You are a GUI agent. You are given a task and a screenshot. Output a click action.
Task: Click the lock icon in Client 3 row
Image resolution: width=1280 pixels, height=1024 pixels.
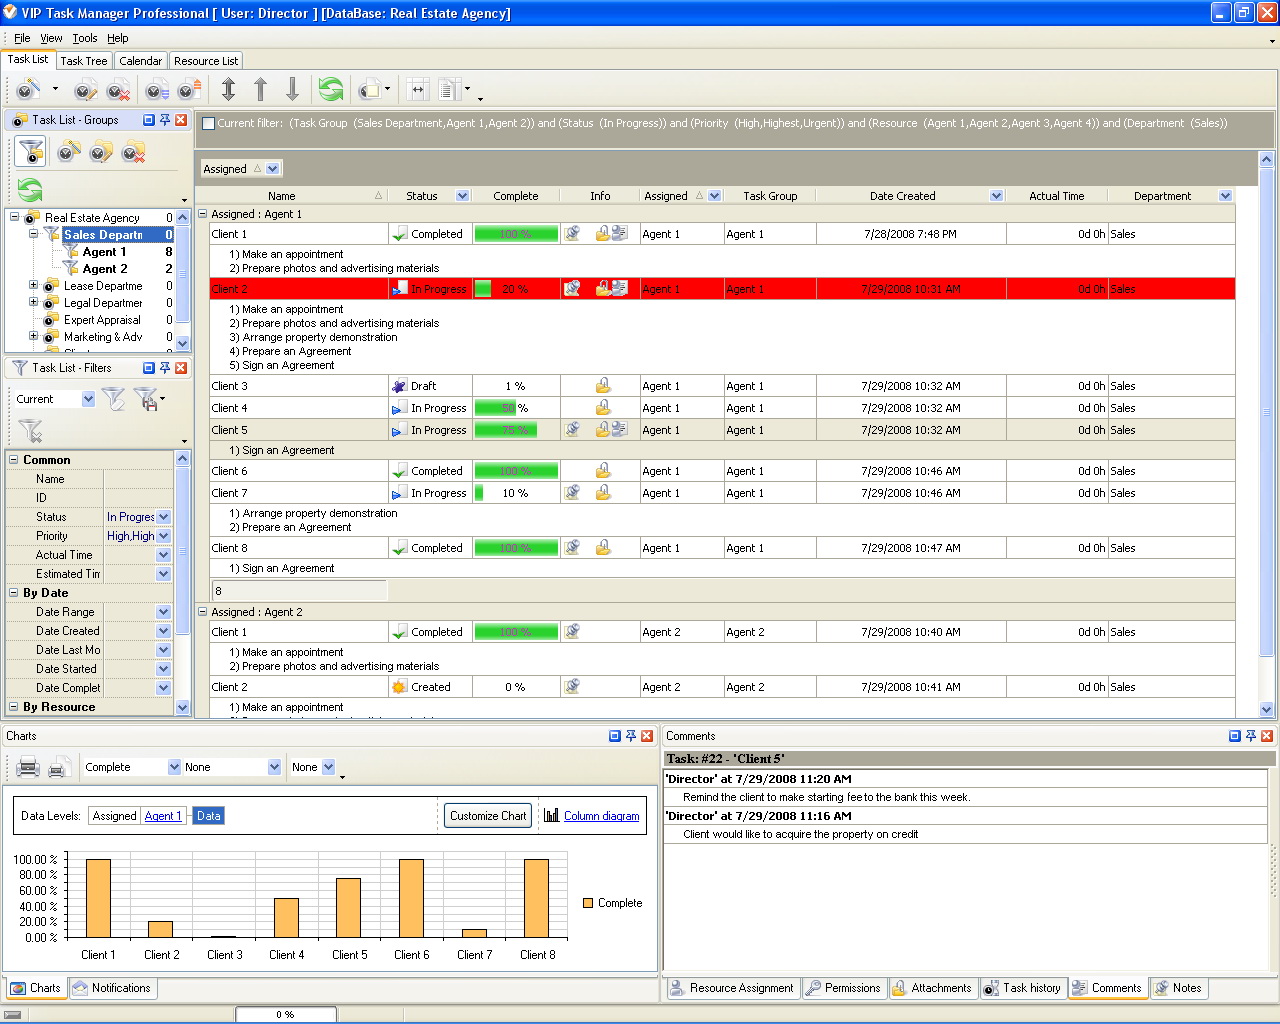pyautogui.click(x=603, y=386)
